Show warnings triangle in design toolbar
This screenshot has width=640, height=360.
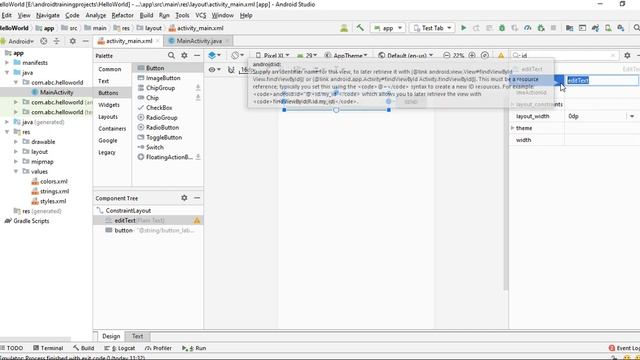(x=501, y=56)
